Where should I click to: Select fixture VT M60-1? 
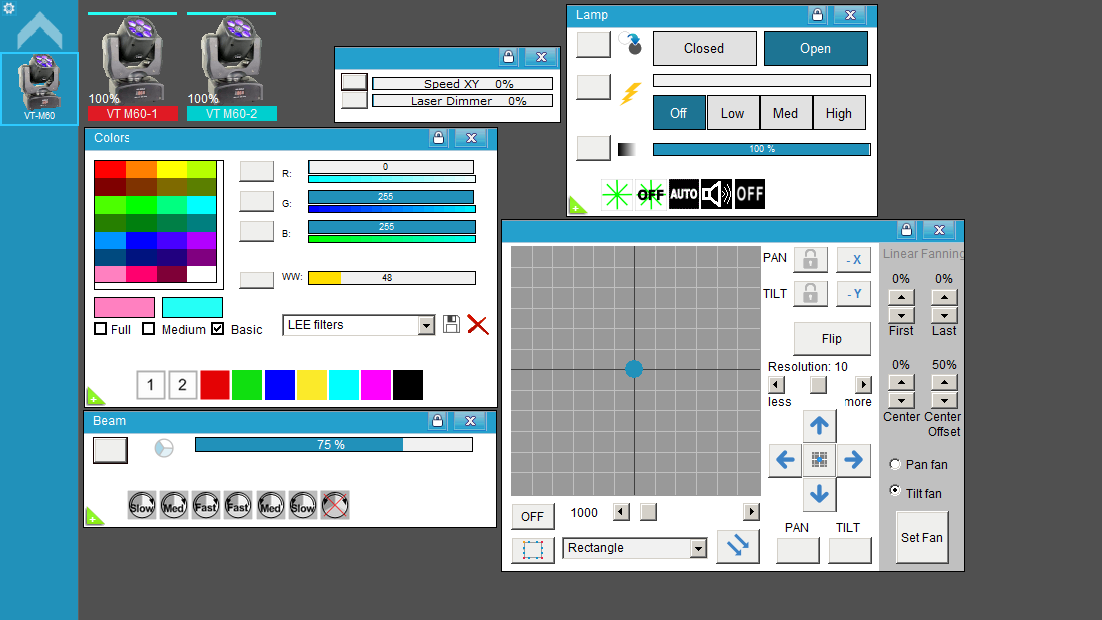tap(132, 67)
